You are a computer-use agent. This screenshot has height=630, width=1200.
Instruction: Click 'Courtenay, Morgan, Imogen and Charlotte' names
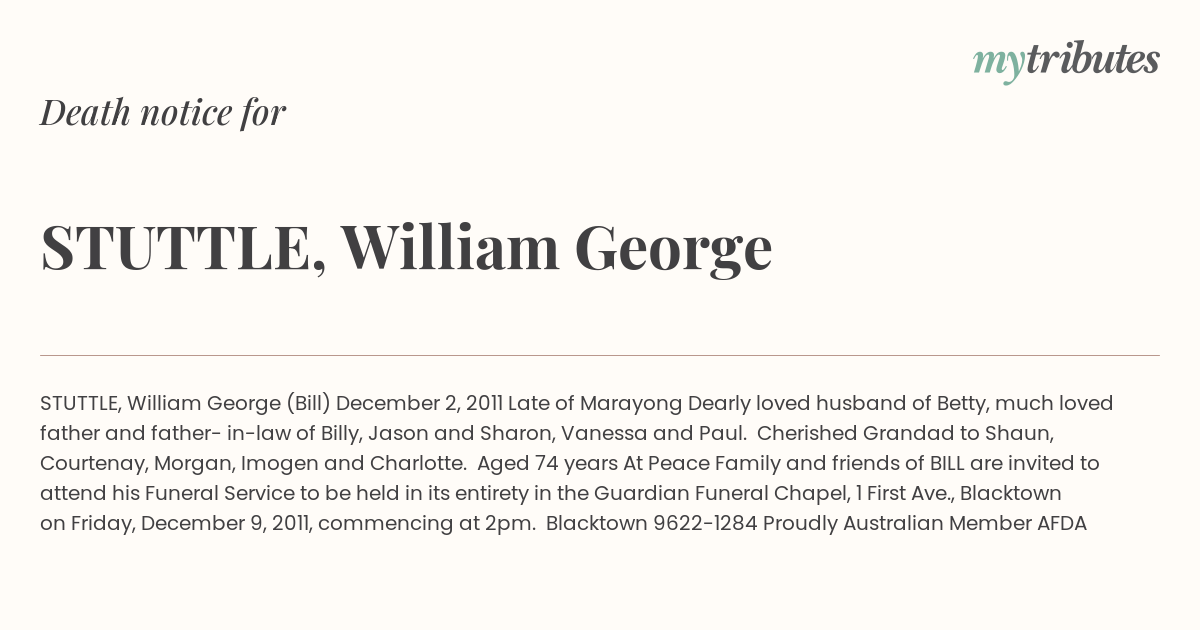point(253,464)
